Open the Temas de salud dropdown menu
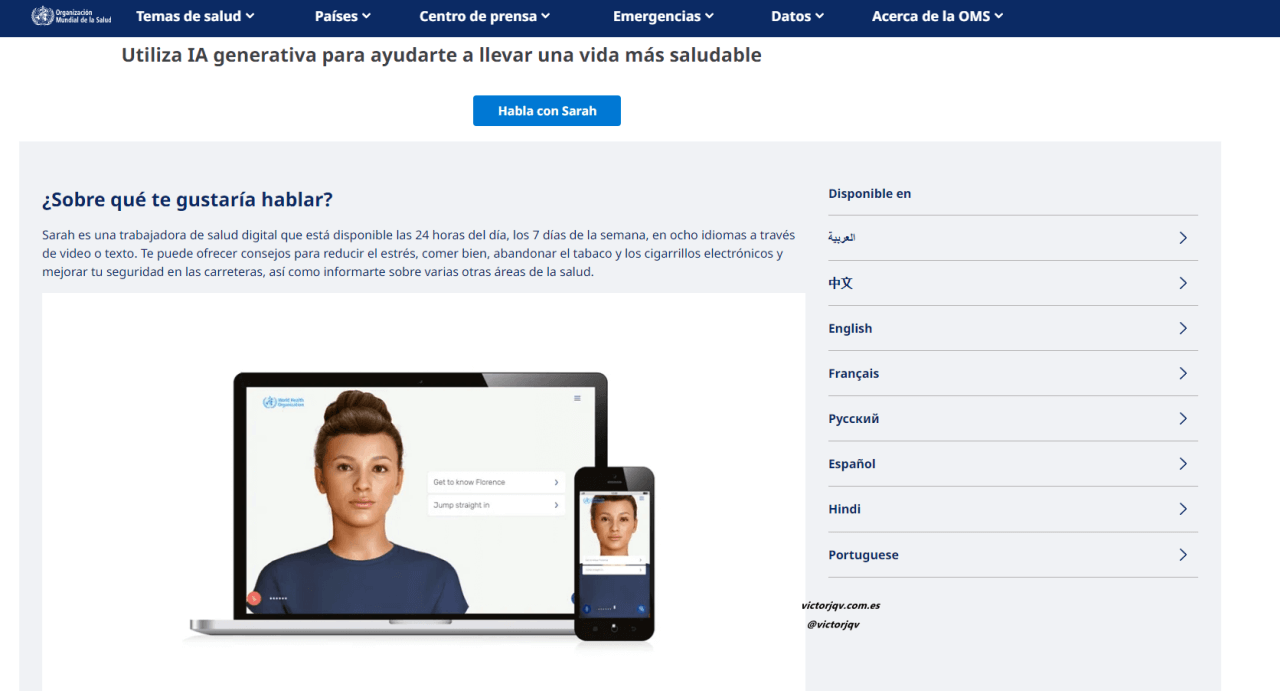The width and height of the screenshot is (1280, 691). pos(195,16)
